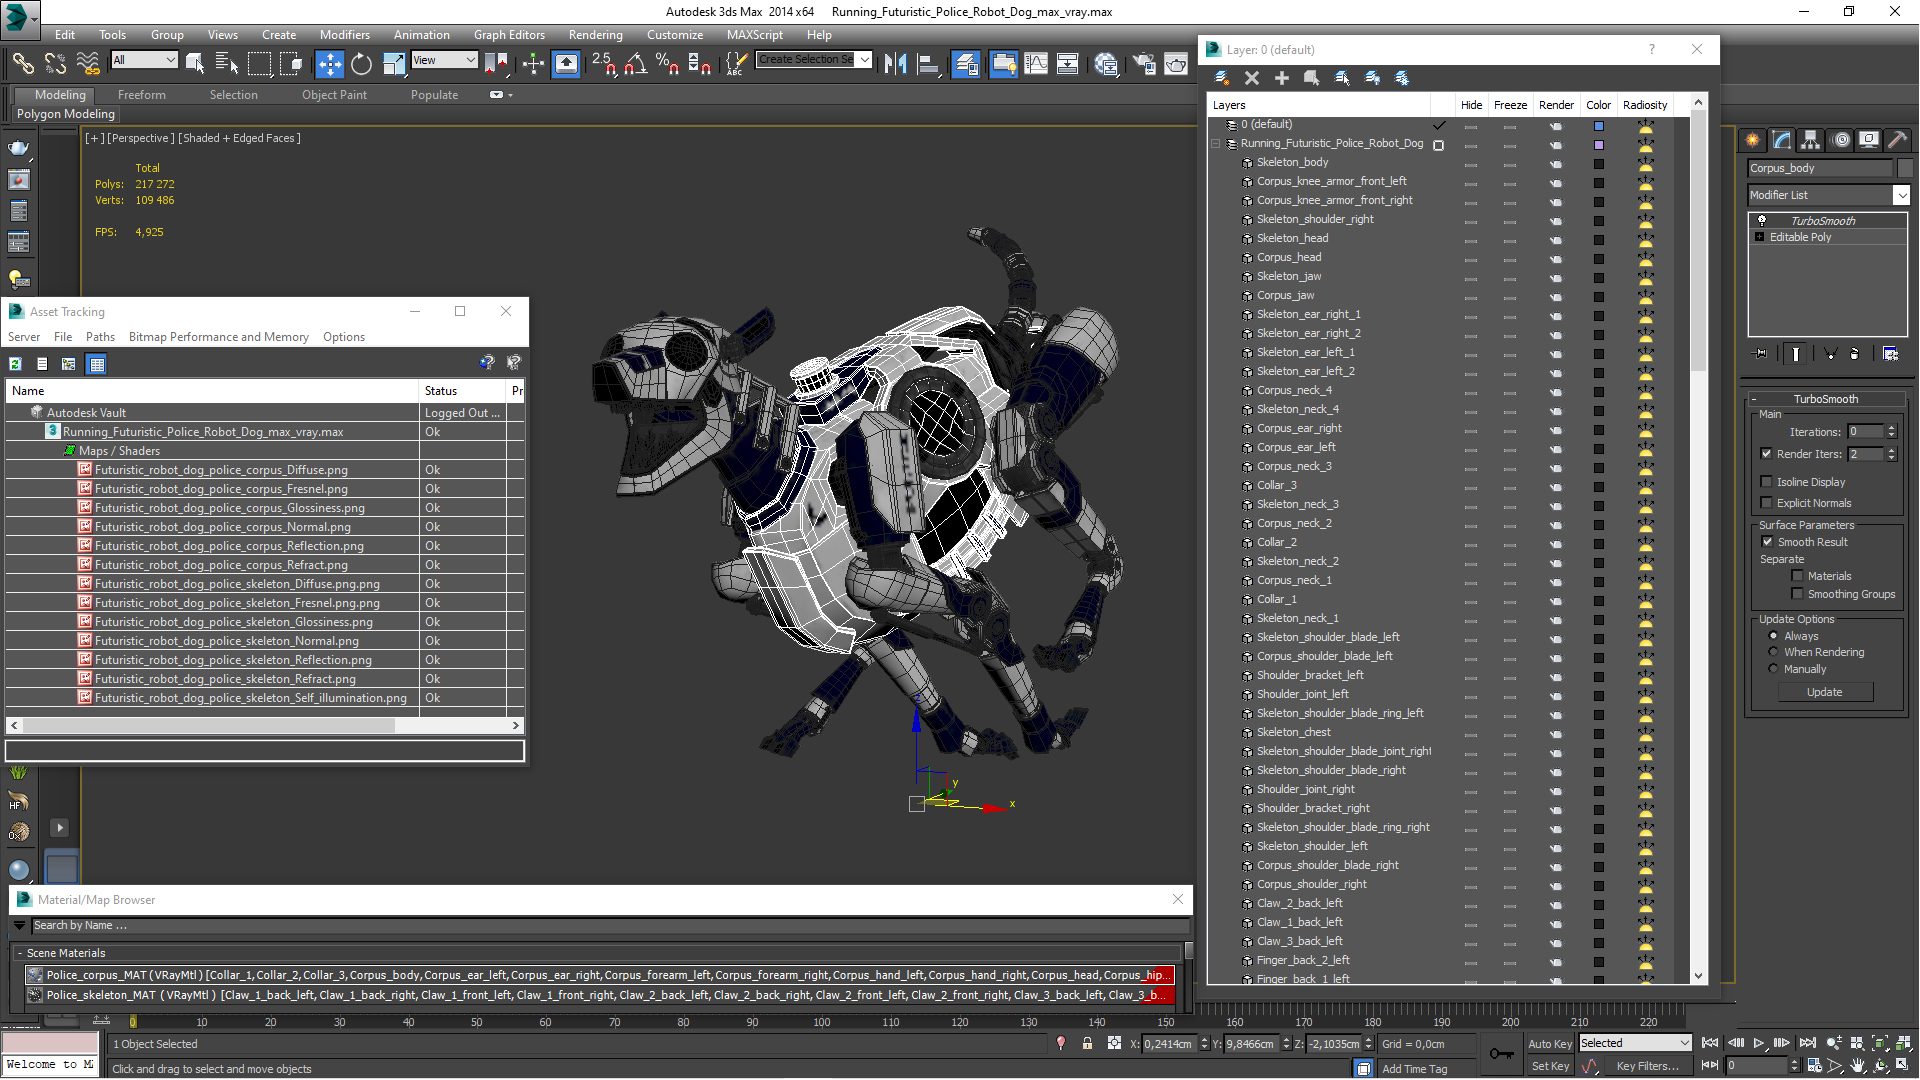The width and height of the screenshot is (1920, 1080).
Task: Click Render Production teapot icon
Action: click(x=1176, y=64)
